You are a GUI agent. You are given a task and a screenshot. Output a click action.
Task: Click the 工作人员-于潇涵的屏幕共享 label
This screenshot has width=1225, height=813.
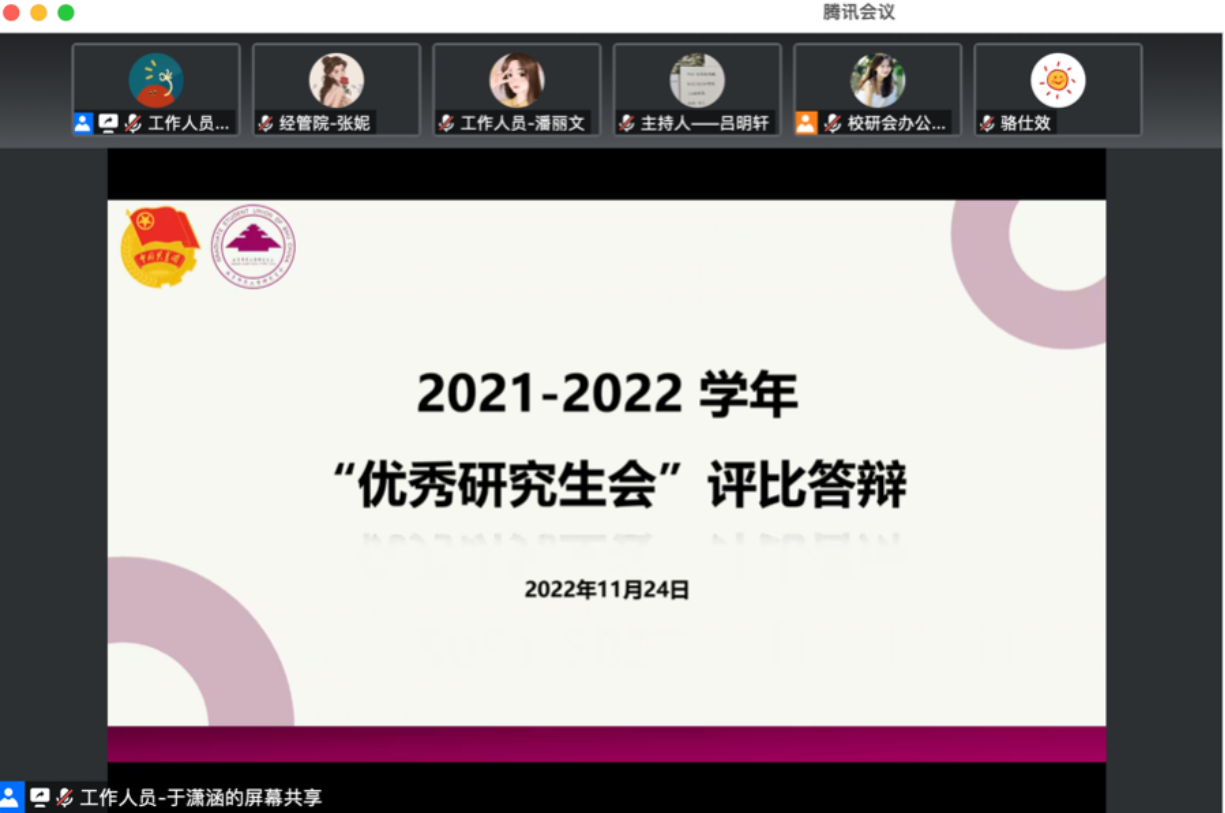tap(201, 797)
